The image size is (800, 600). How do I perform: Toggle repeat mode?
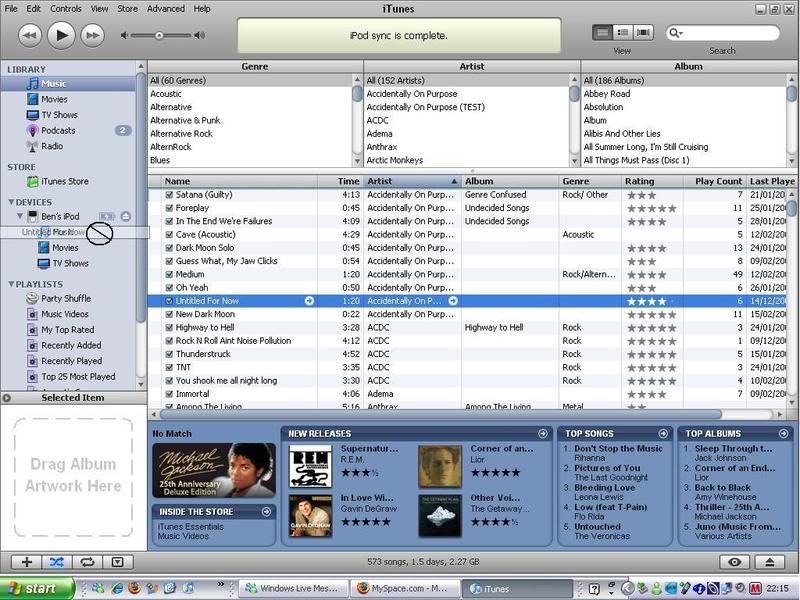tap(87, 562)
